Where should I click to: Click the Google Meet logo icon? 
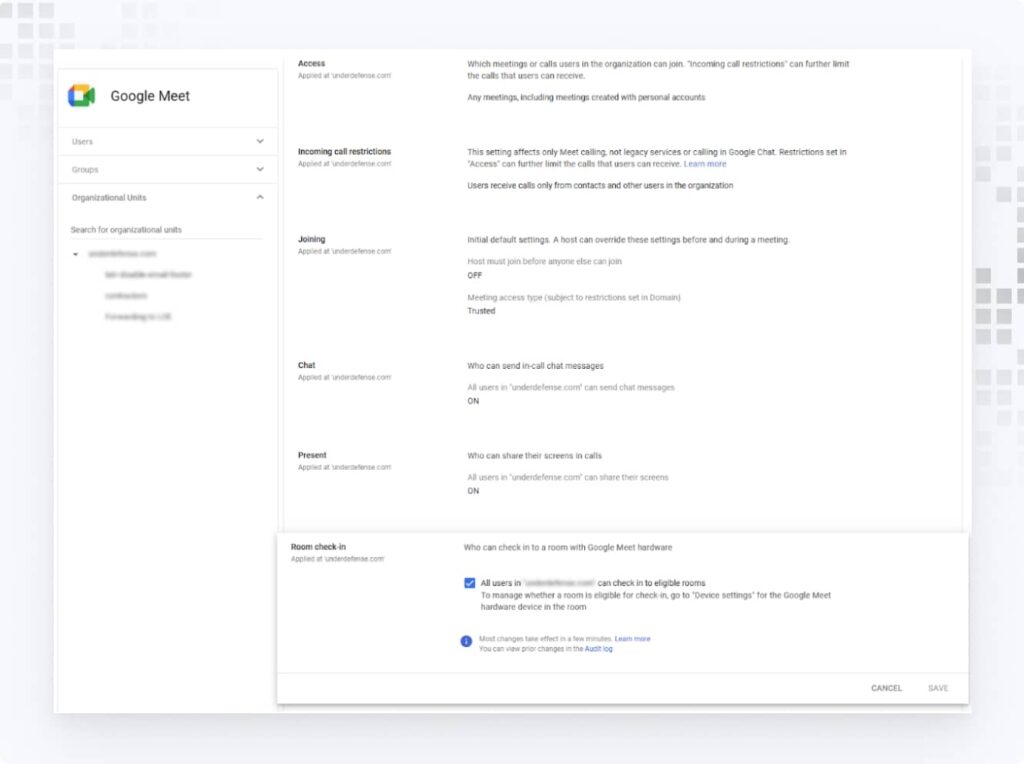point(82,96)
